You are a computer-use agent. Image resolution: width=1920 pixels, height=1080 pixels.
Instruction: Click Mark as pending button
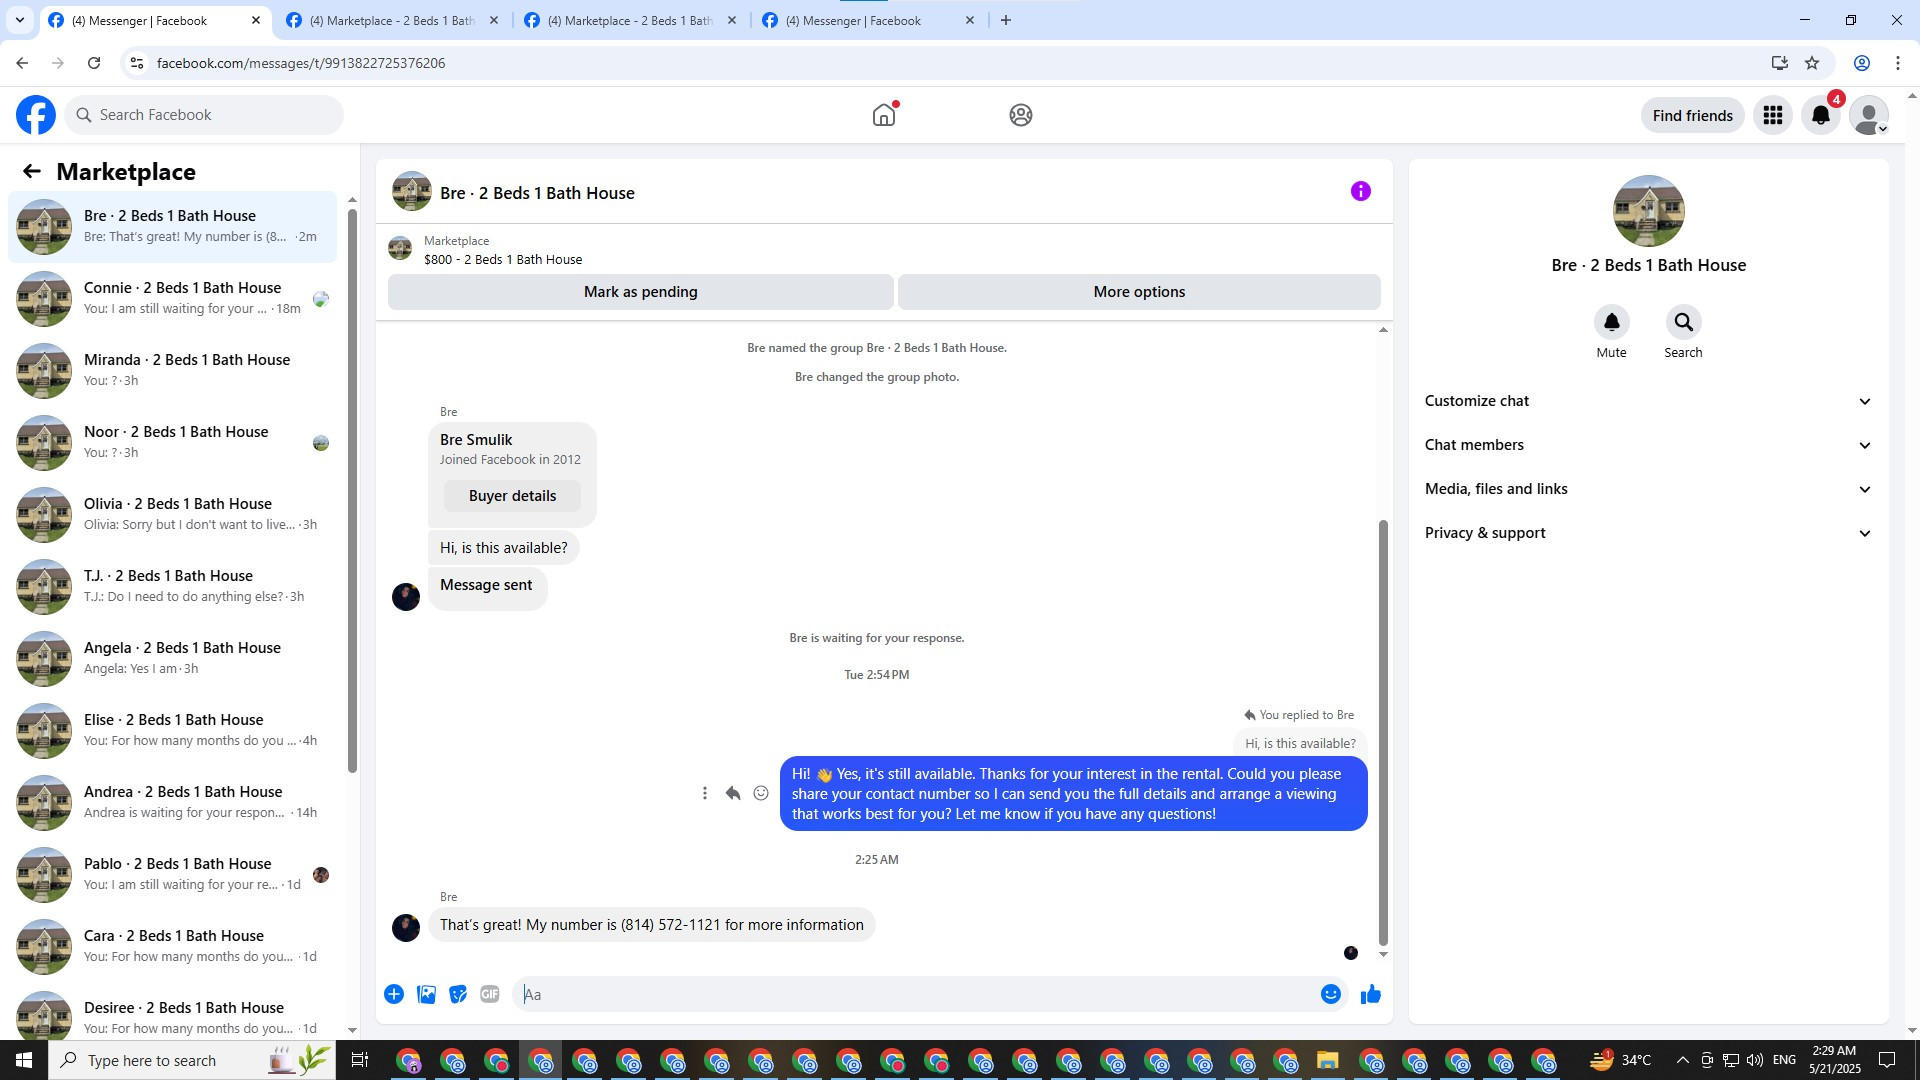pyautogui.click(x=641, y=292)
